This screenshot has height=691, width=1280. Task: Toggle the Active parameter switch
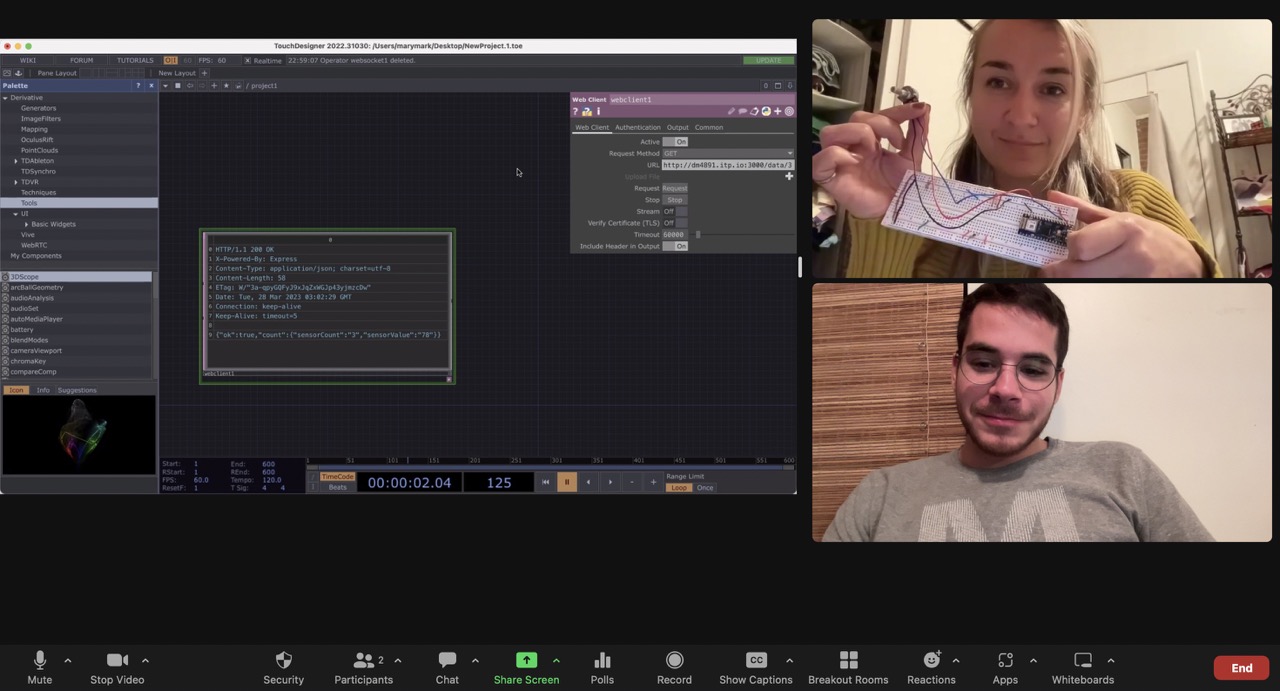point(675,142)
